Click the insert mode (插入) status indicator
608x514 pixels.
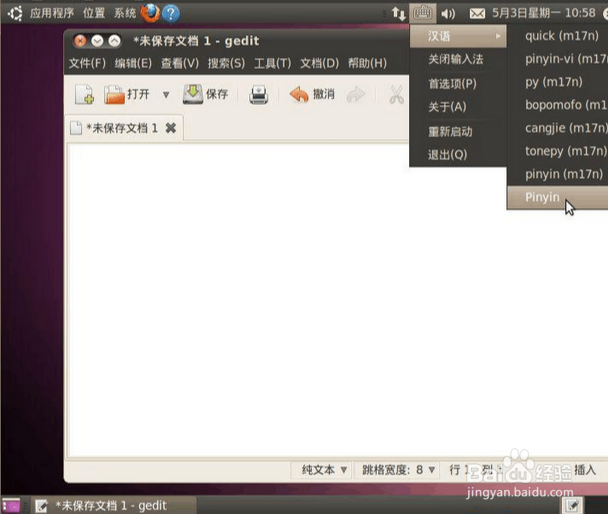coord(585,470)
